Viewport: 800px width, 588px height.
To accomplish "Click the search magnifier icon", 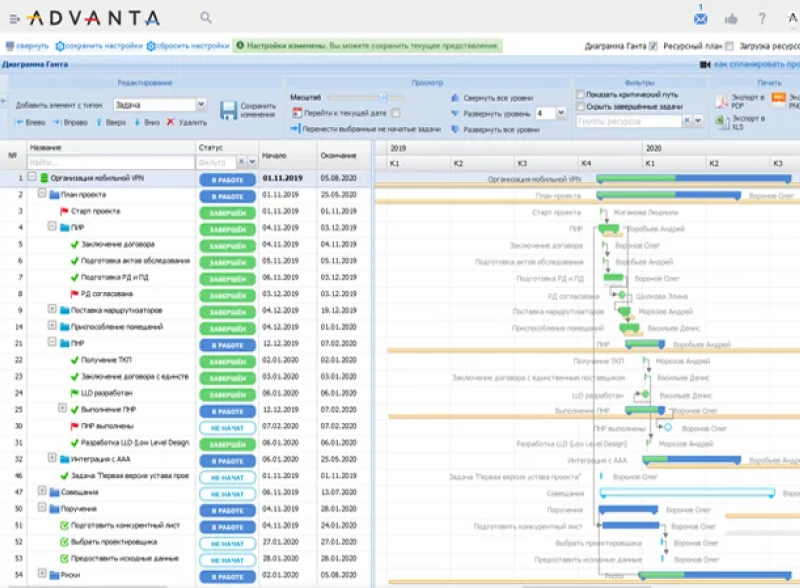I will coord(206,18).
